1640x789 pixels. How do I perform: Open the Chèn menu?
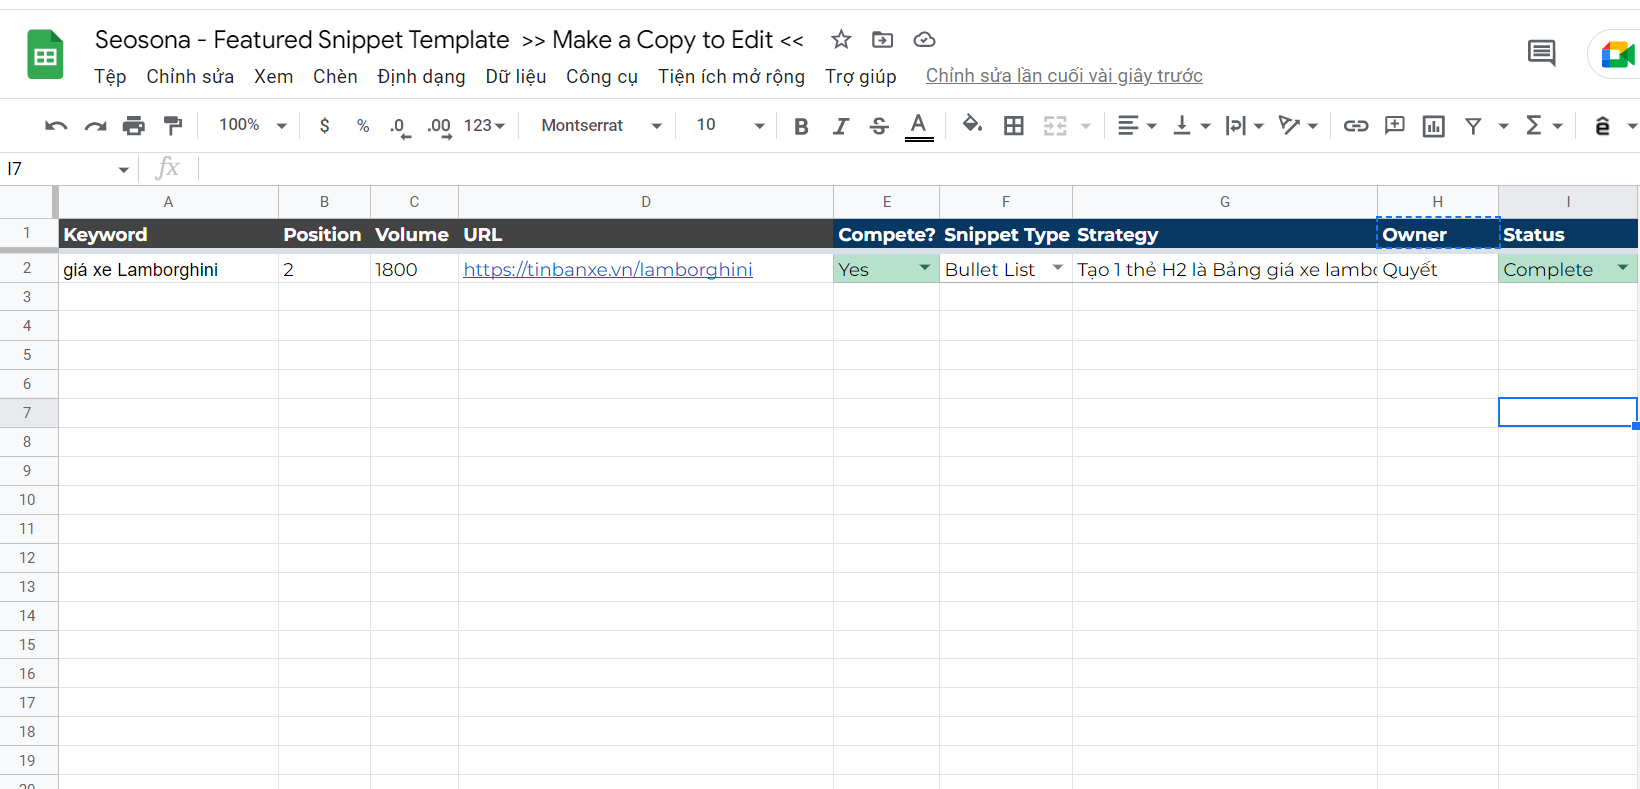(x=335, y=76)
